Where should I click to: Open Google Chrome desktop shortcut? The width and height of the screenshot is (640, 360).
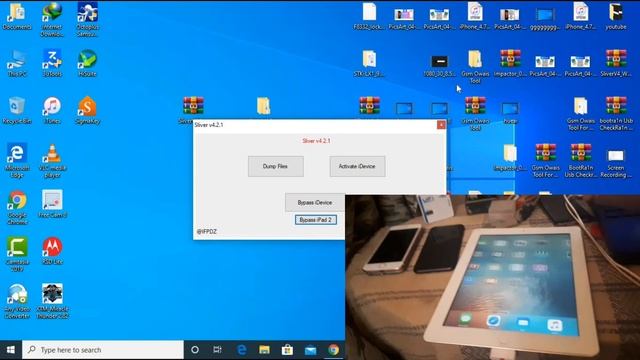pyautogui.click(x=17, y=207)
